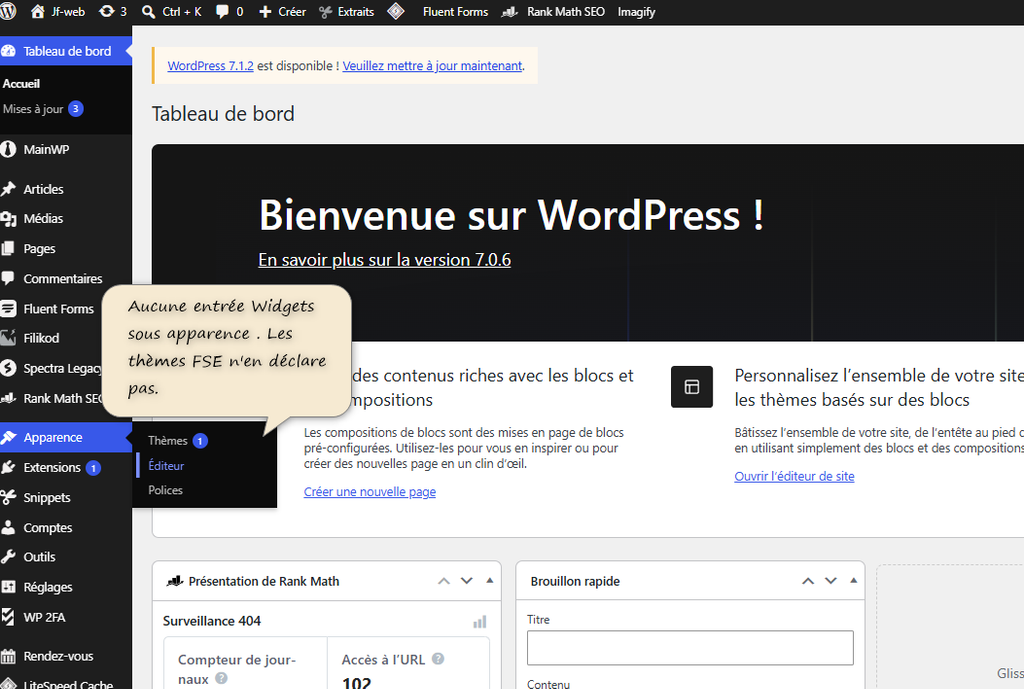The image size is (1024, 689).
Task: Click the Surveillance 404 heading
Action: point(212,621)
